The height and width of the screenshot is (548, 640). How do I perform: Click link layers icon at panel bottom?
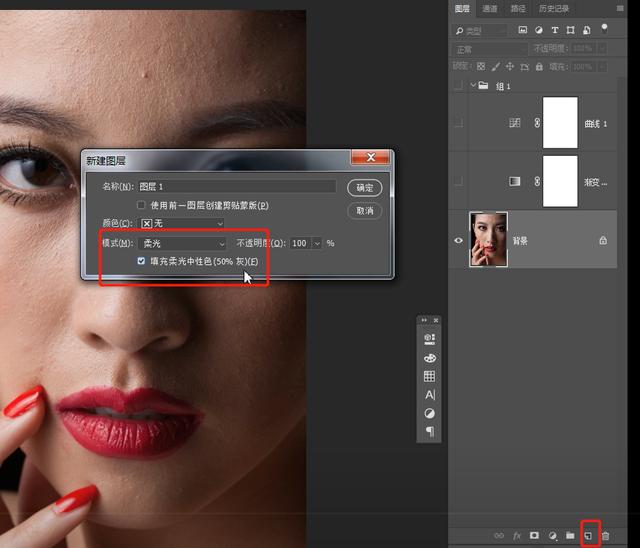[499, 536]
